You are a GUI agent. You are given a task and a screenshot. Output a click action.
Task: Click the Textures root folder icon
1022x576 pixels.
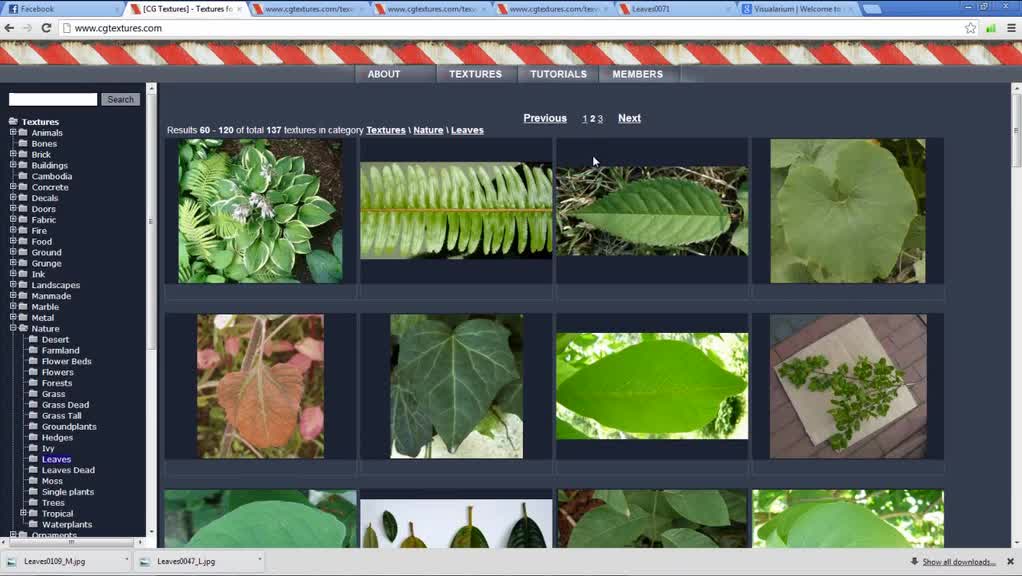(13, 121)
